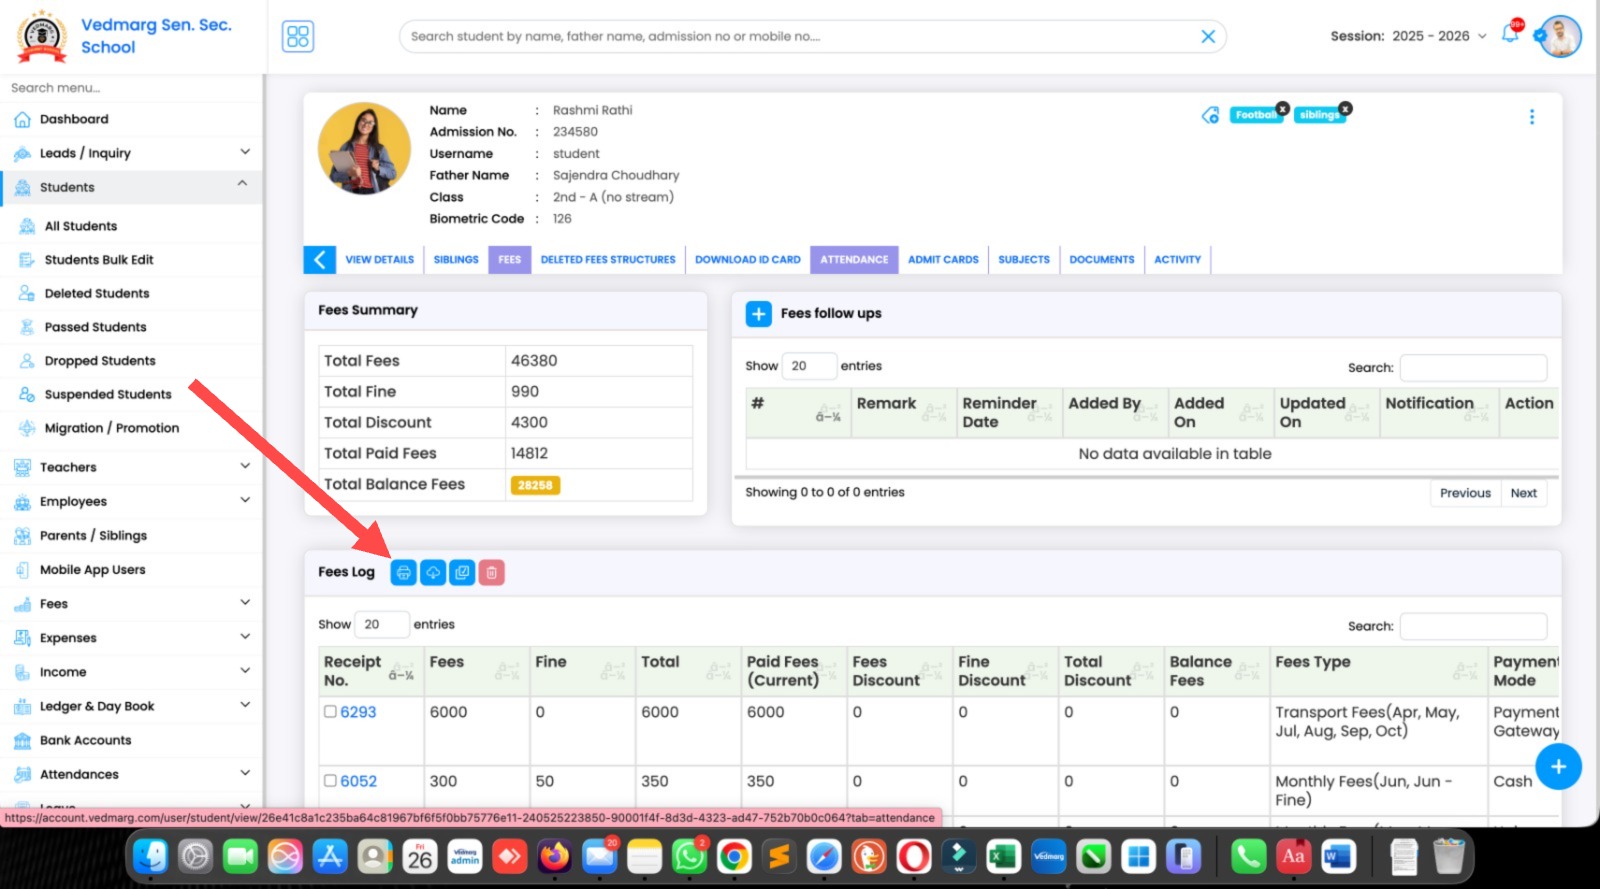
Task: Open the grid apps icon near search bar
Action: [298, 37]
